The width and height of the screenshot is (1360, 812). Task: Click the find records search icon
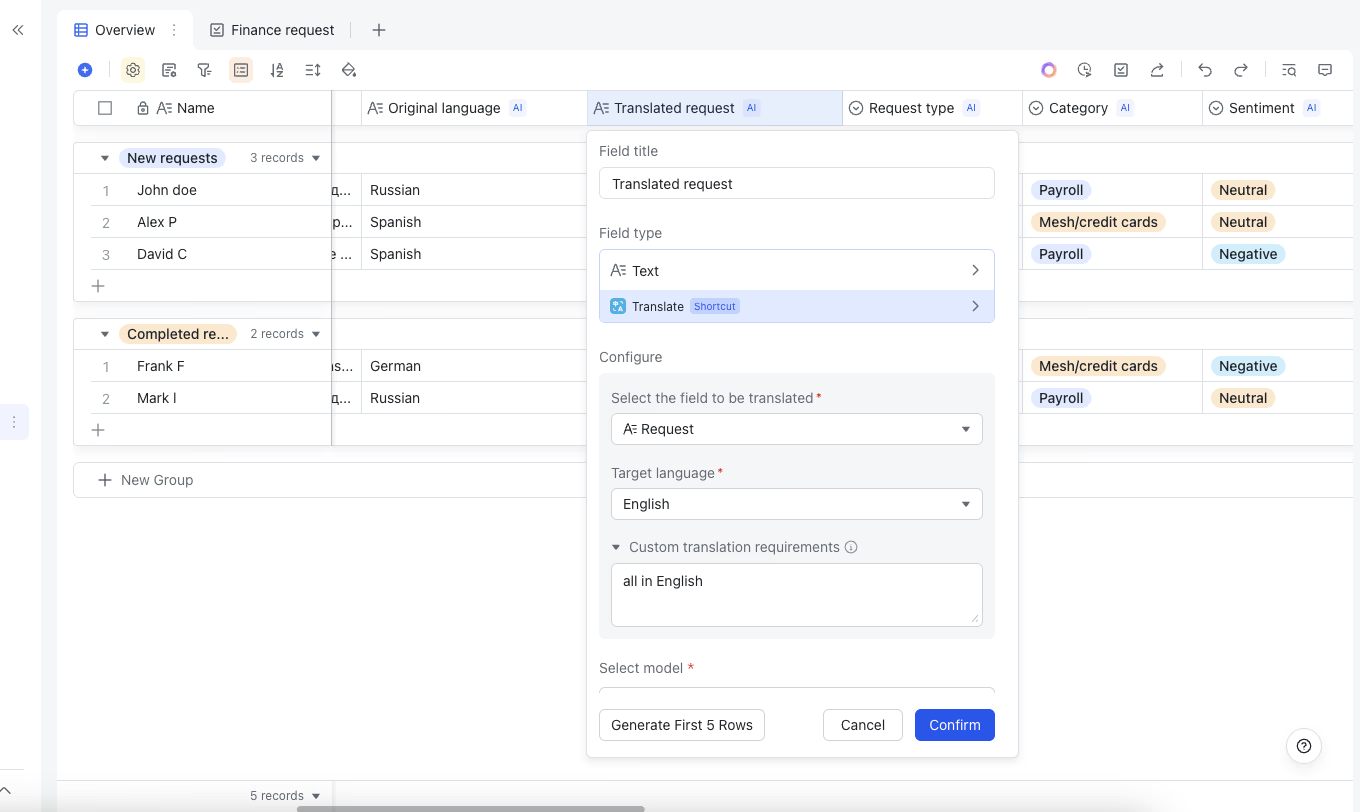1289,70
